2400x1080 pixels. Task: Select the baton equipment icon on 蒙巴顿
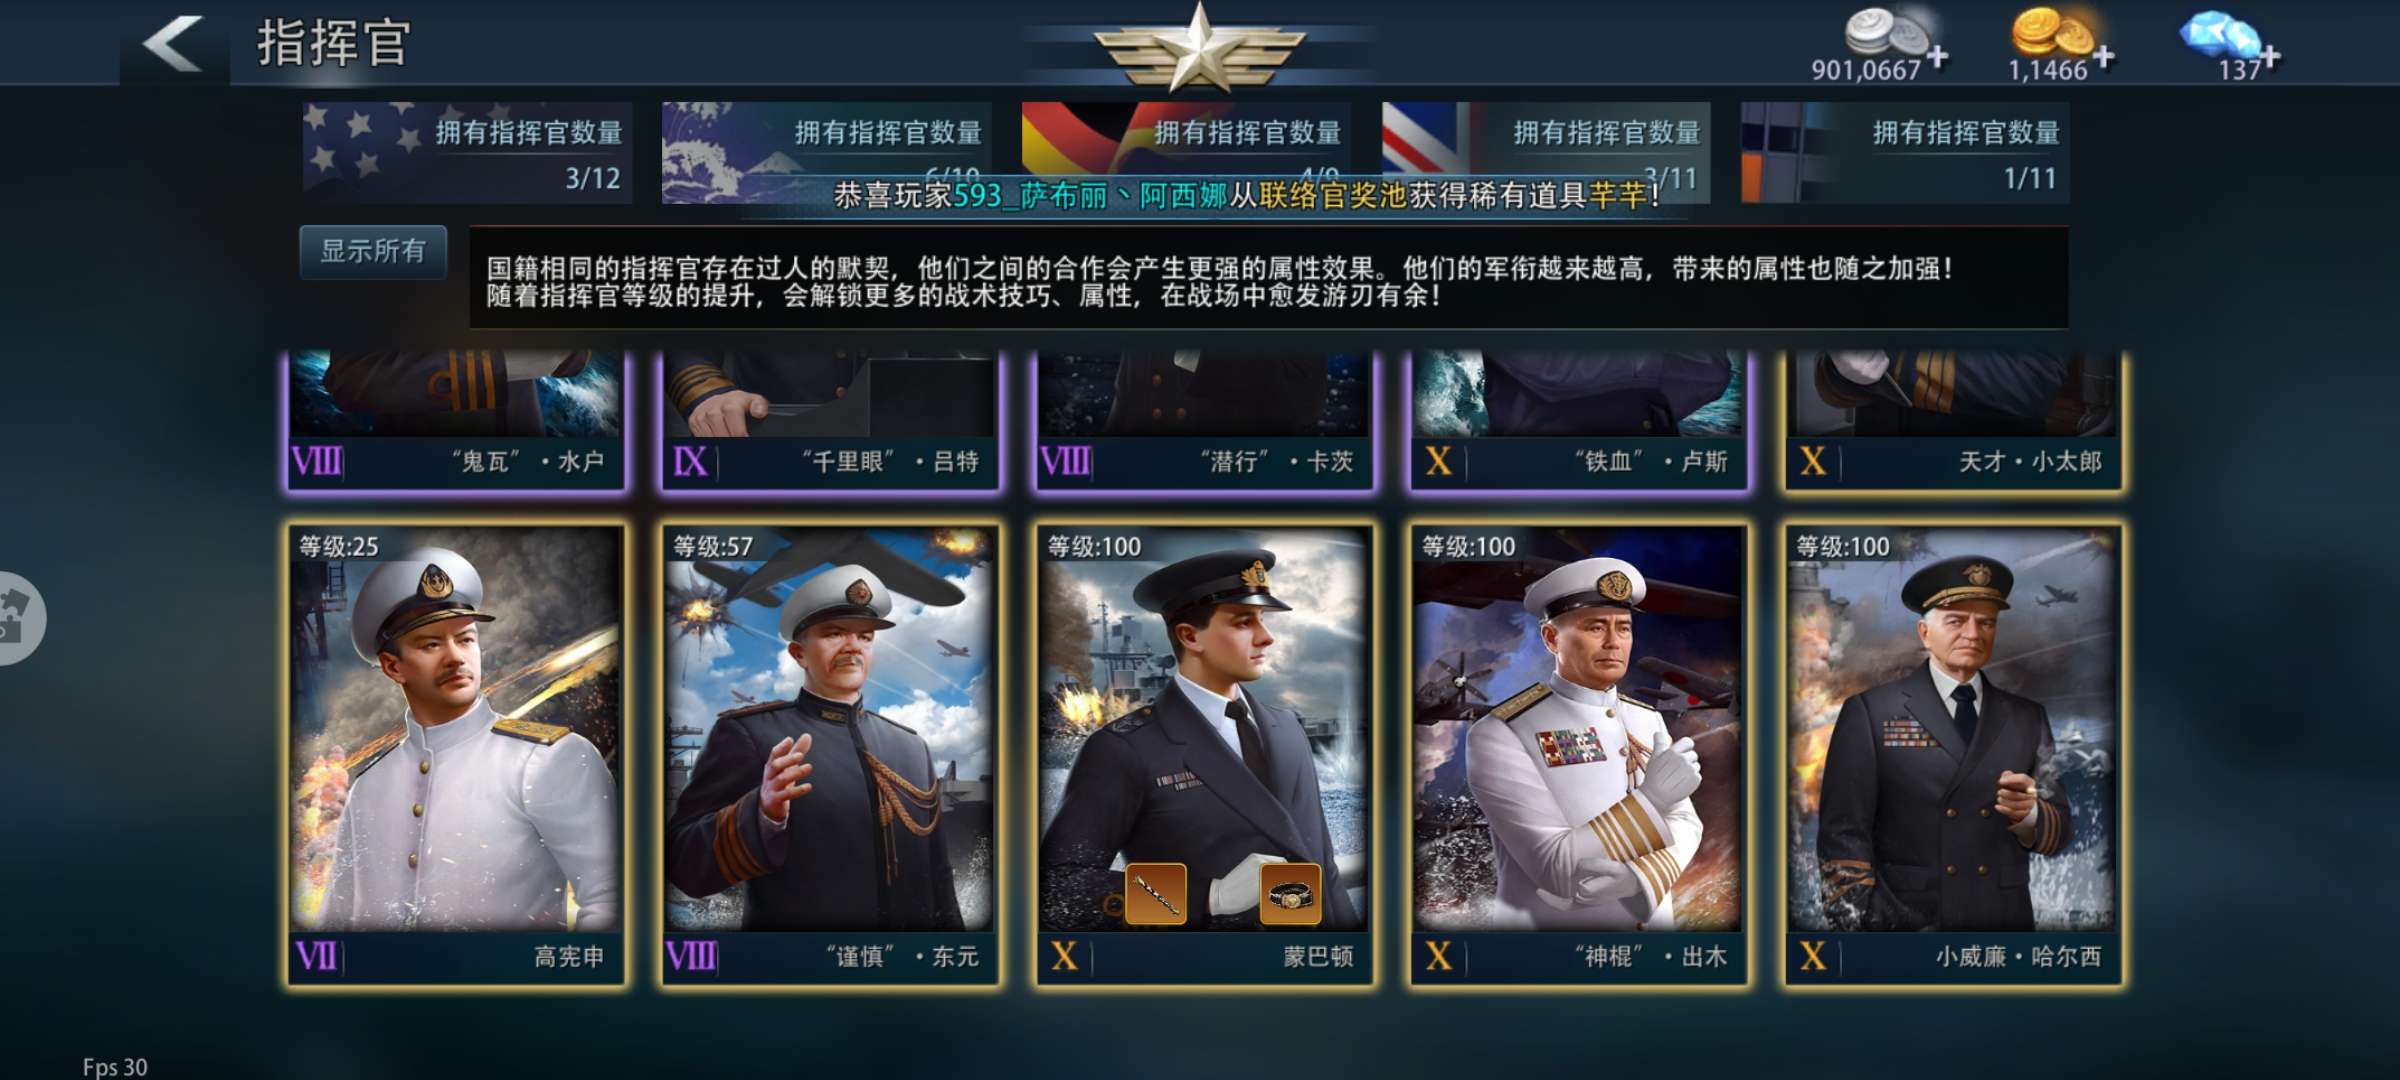click(1156, 894)
